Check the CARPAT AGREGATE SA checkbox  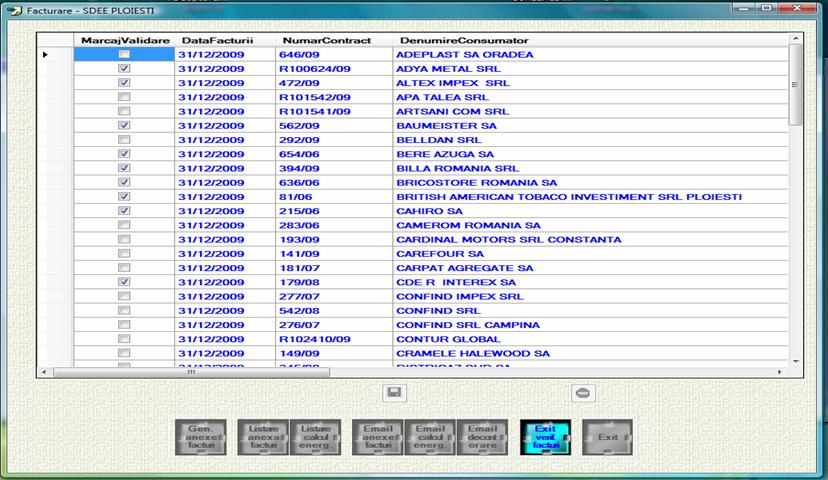[124, 268]
